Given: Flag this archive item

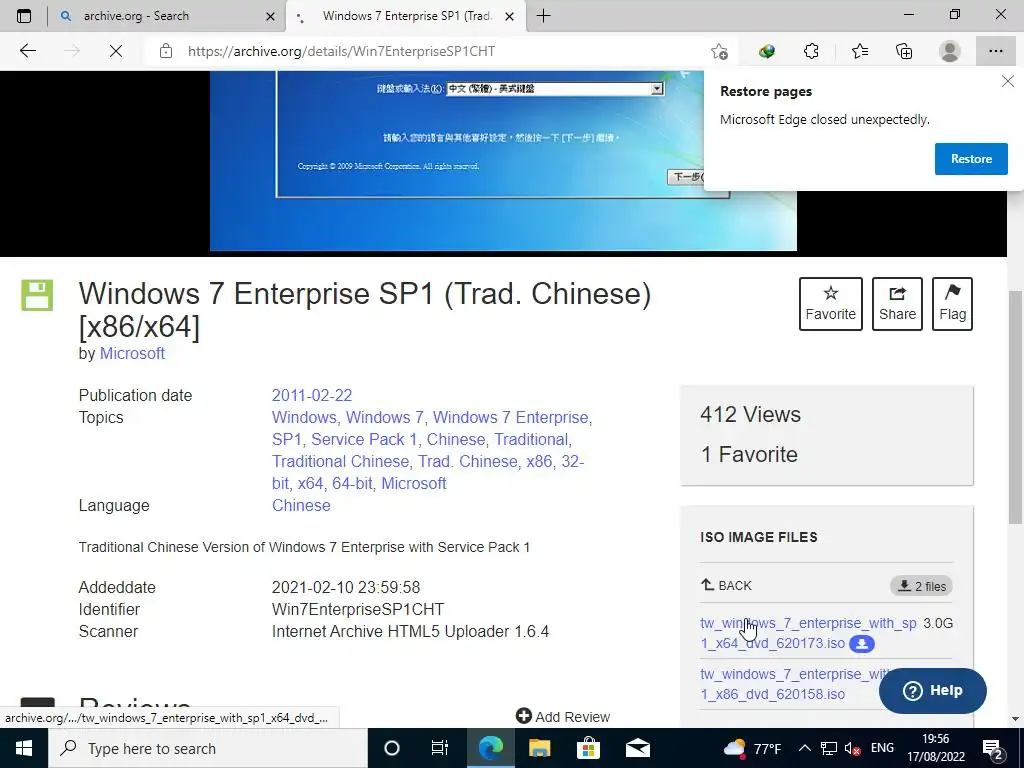Looking at the screenshot, I should coord(952,304).
